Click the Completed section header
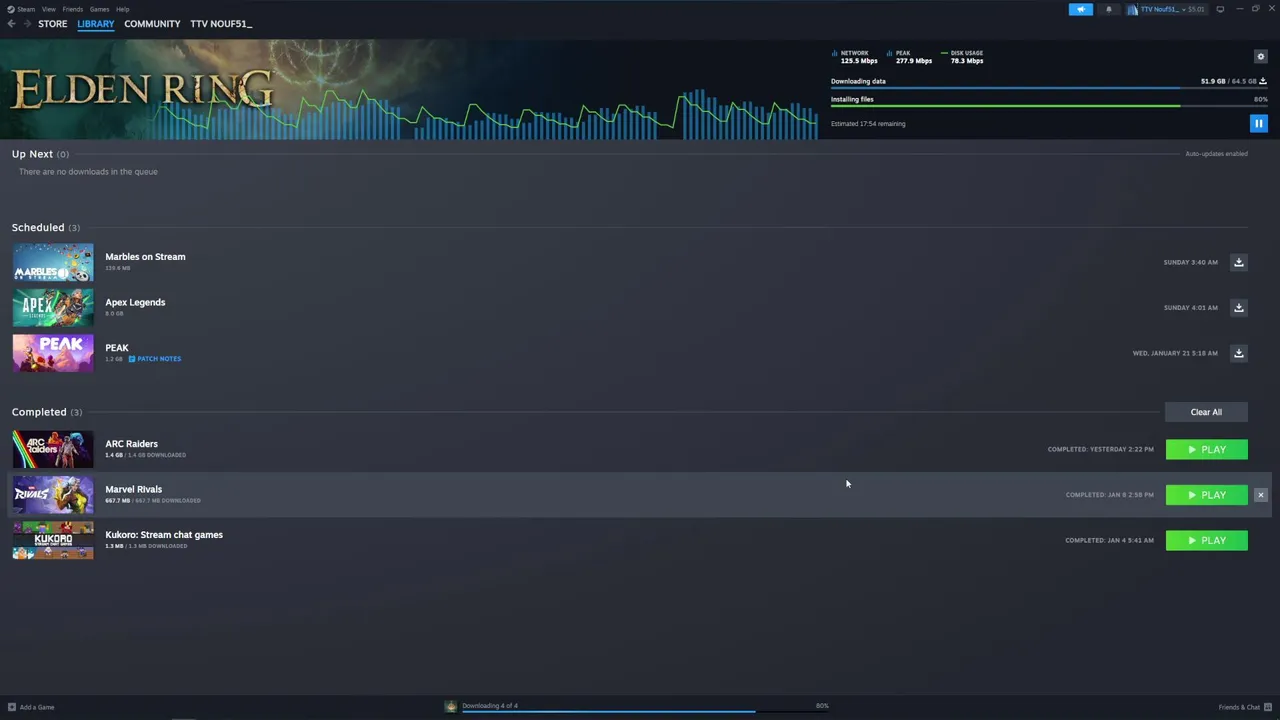 click(x=47, y=412)
